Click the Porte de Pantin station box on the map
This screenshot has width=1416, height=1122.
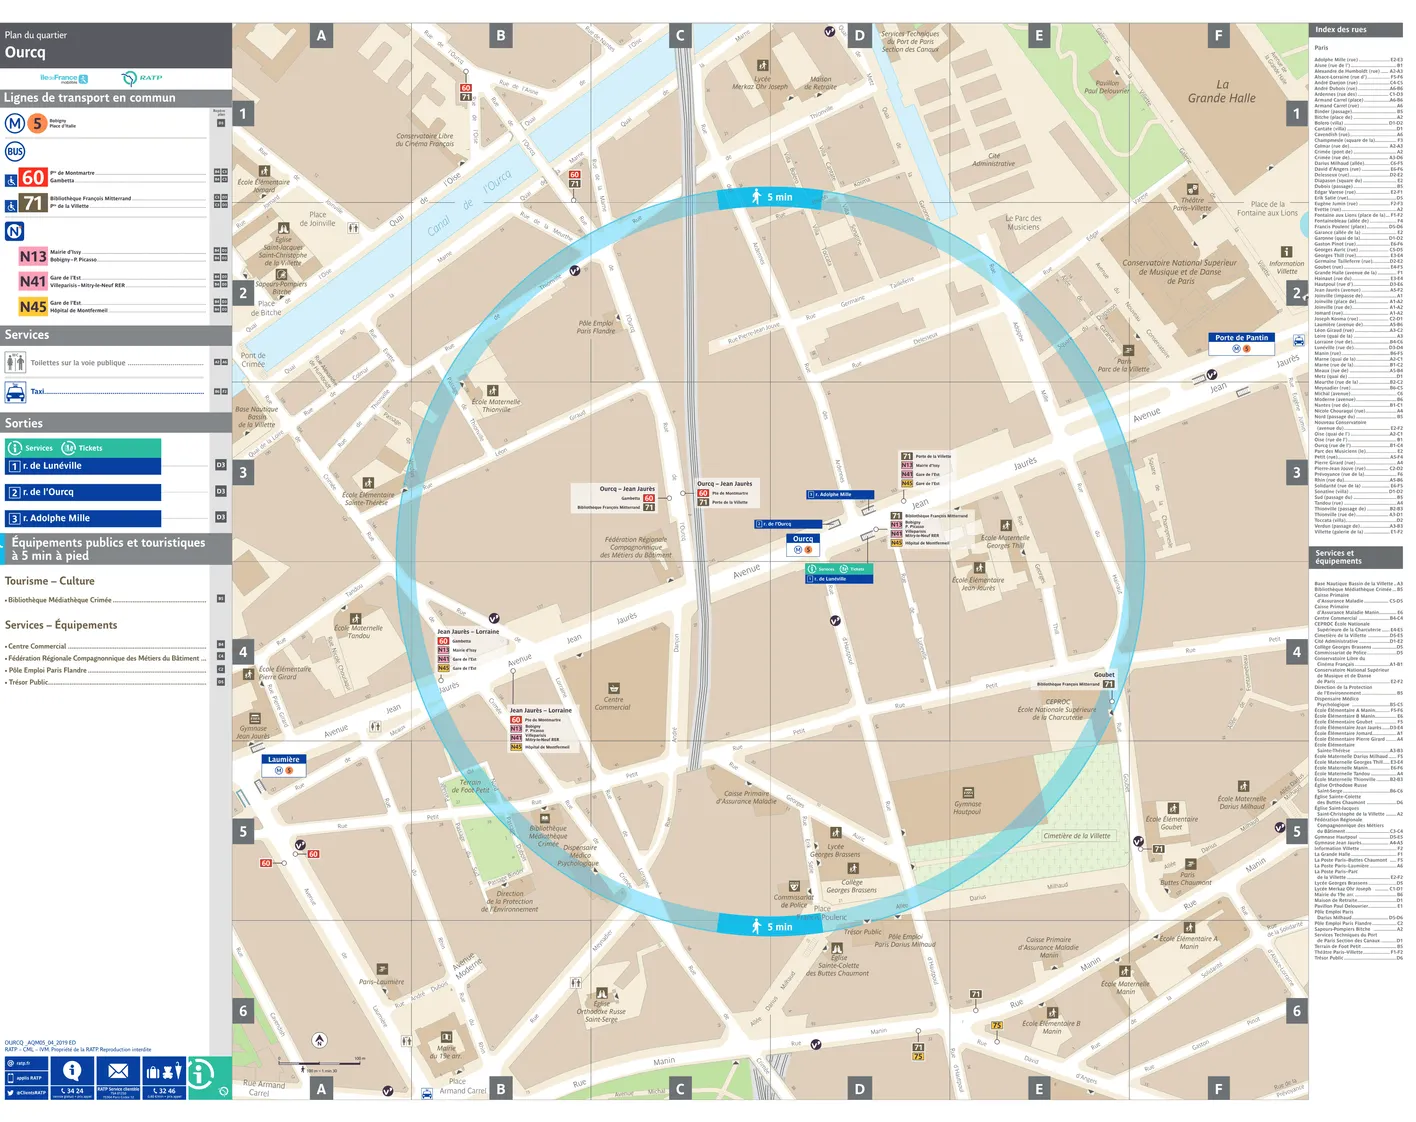[x=1242, y=343]
